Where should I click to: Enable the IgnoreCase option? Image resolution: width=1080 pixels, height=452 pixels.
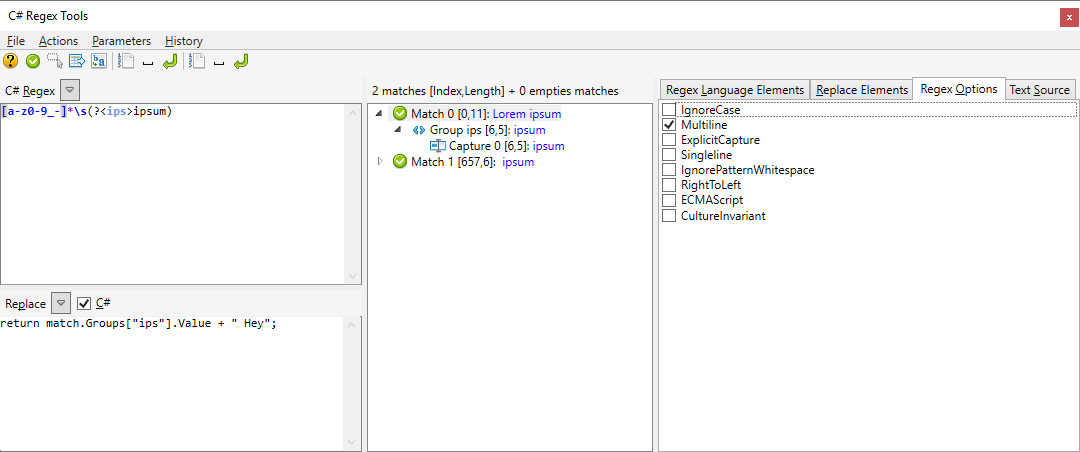pos(668,110)
